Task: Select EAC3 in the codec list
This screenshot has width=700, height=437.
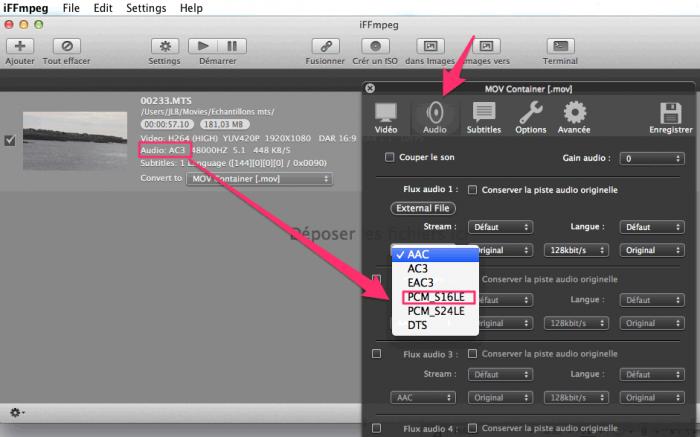Action: coord(435,283)
